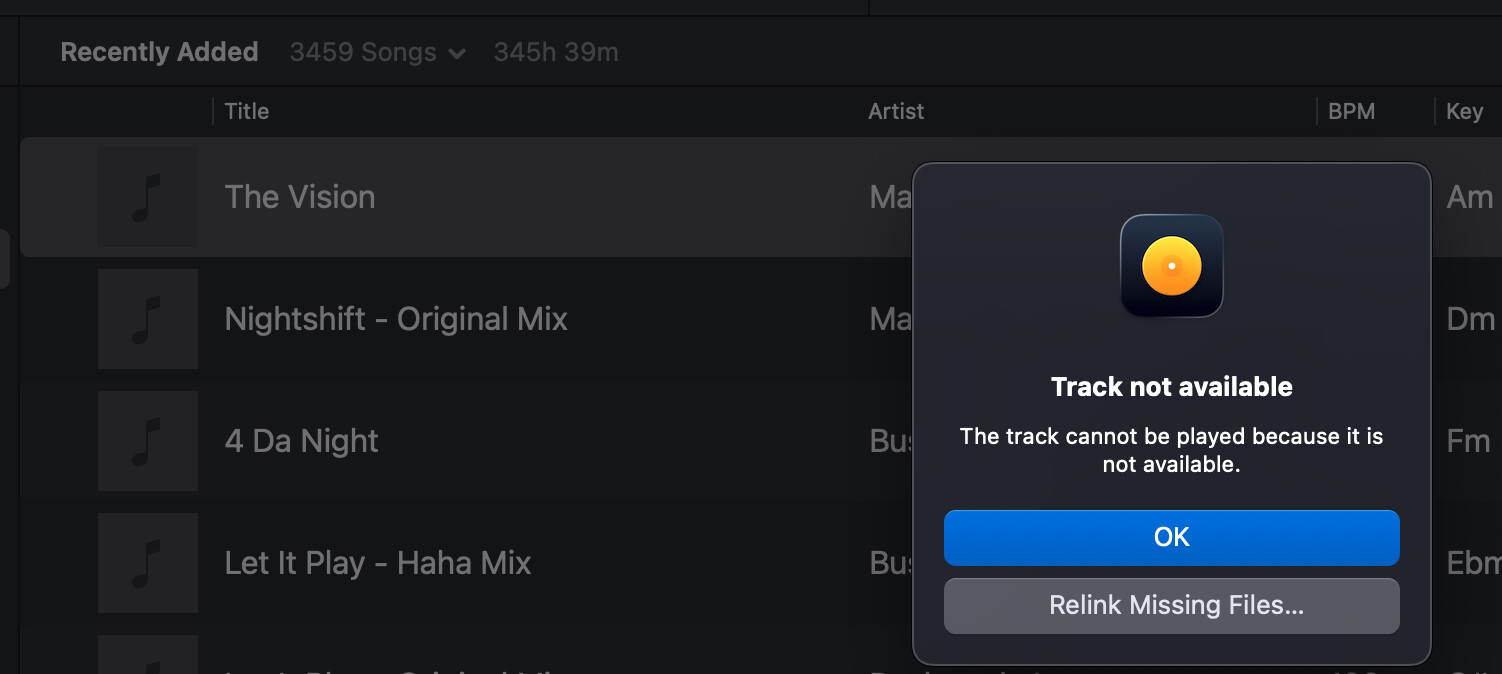Sort tracks by the Artist column

coord(896,111)
